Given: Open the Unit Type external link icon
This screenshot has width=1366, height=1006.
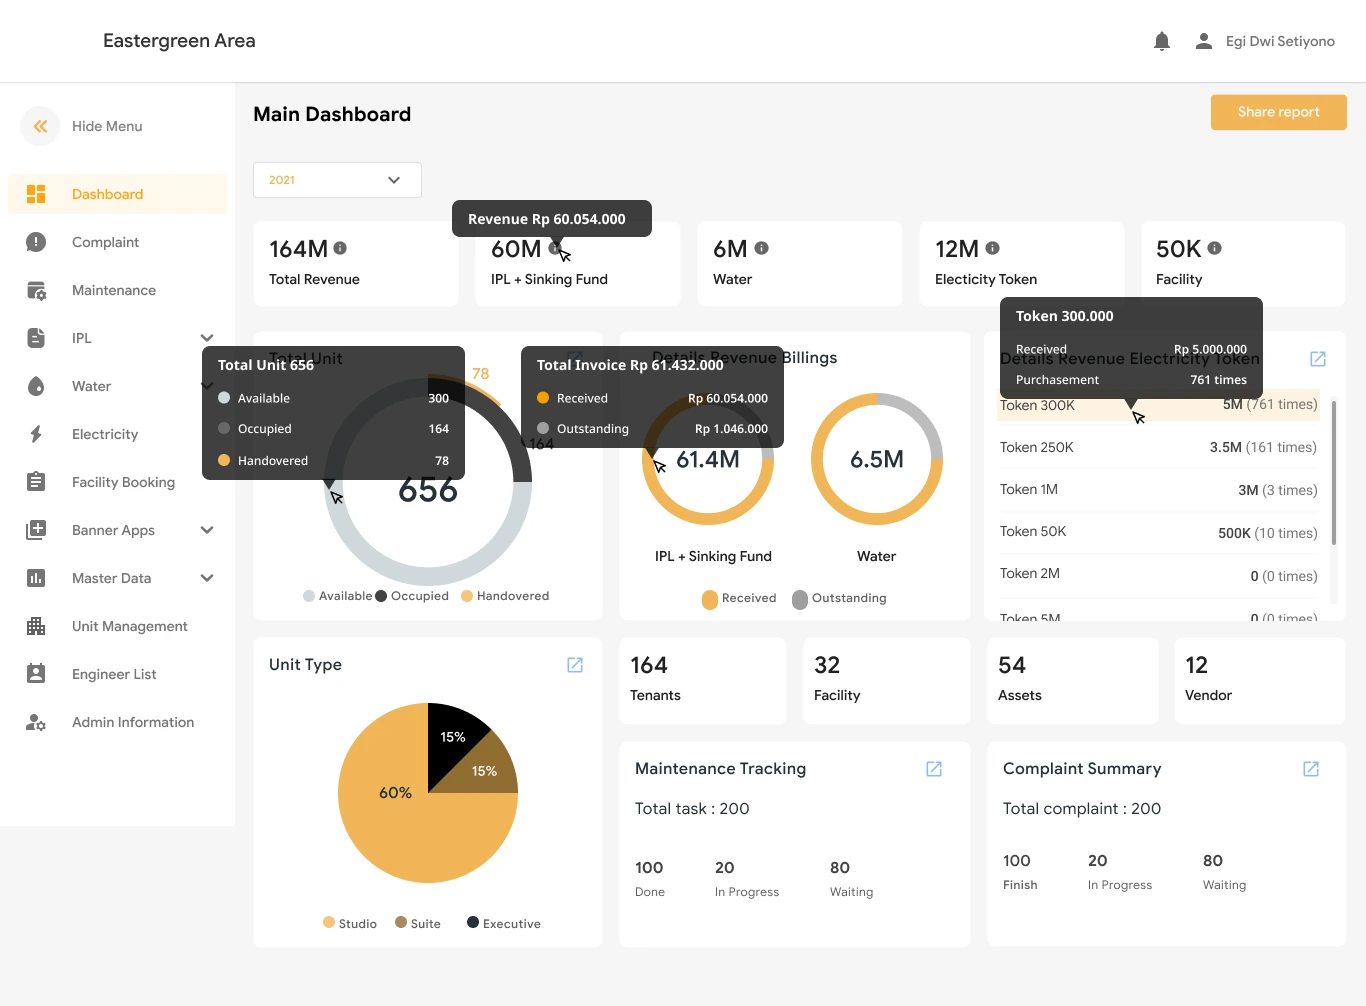Looking at the screenshot, I should 575,664.
